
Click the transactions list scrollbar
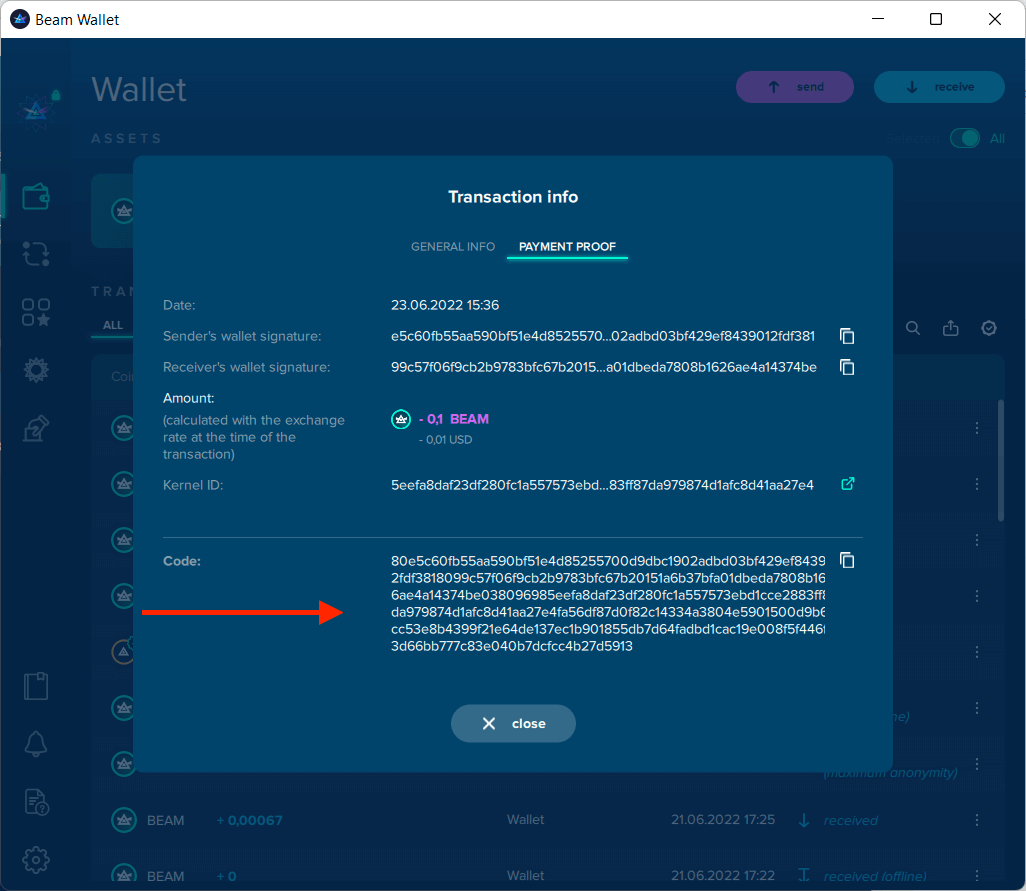1001,460
